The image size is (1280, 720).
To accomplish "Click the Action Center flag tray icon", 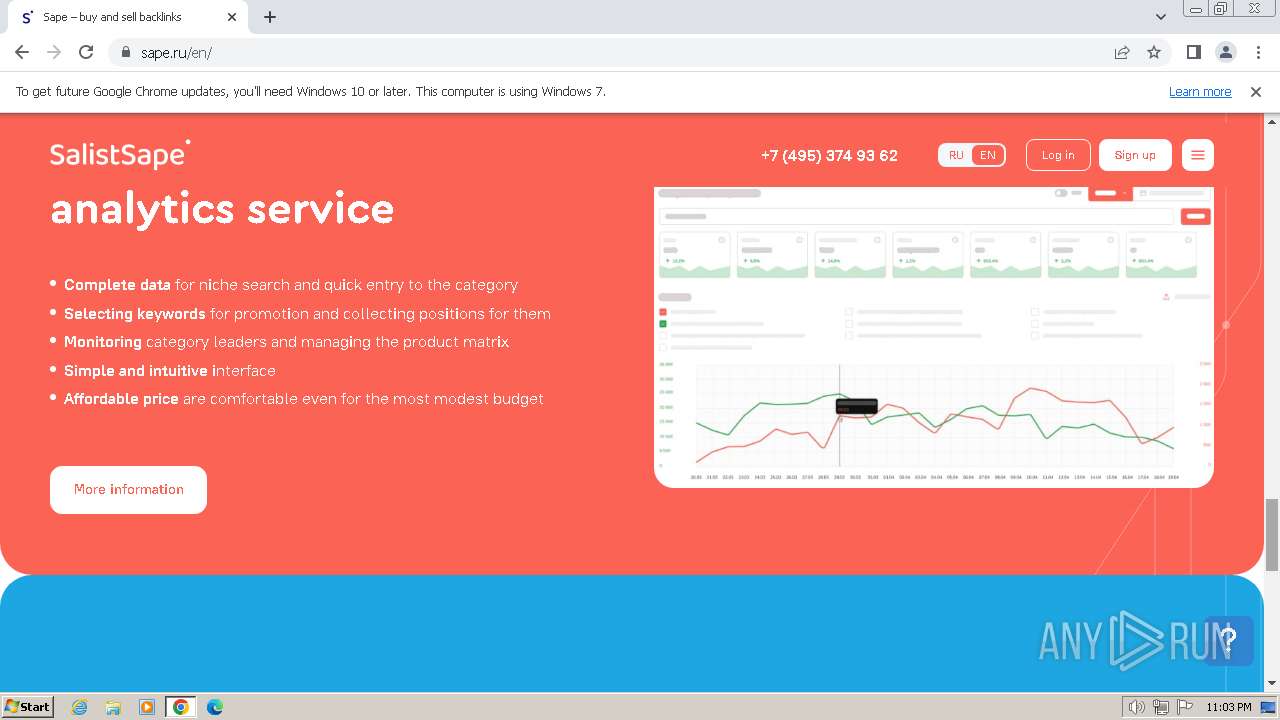I will click(1185, 707).
